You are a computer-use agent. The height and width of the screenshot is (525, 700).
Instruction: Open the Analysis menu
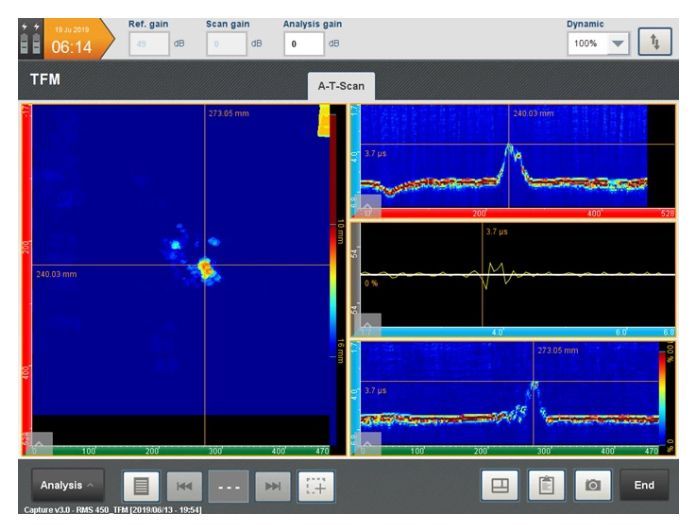(68, 485)
